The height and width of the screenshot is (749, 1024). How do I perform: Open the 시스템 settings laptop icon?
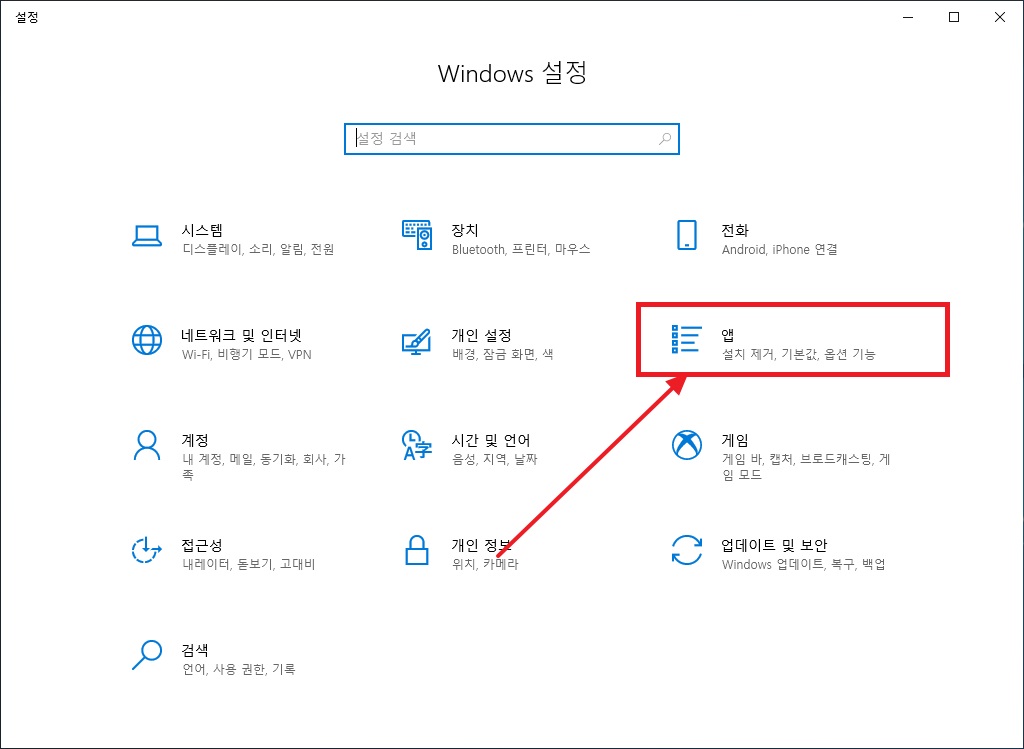point(146,236)
